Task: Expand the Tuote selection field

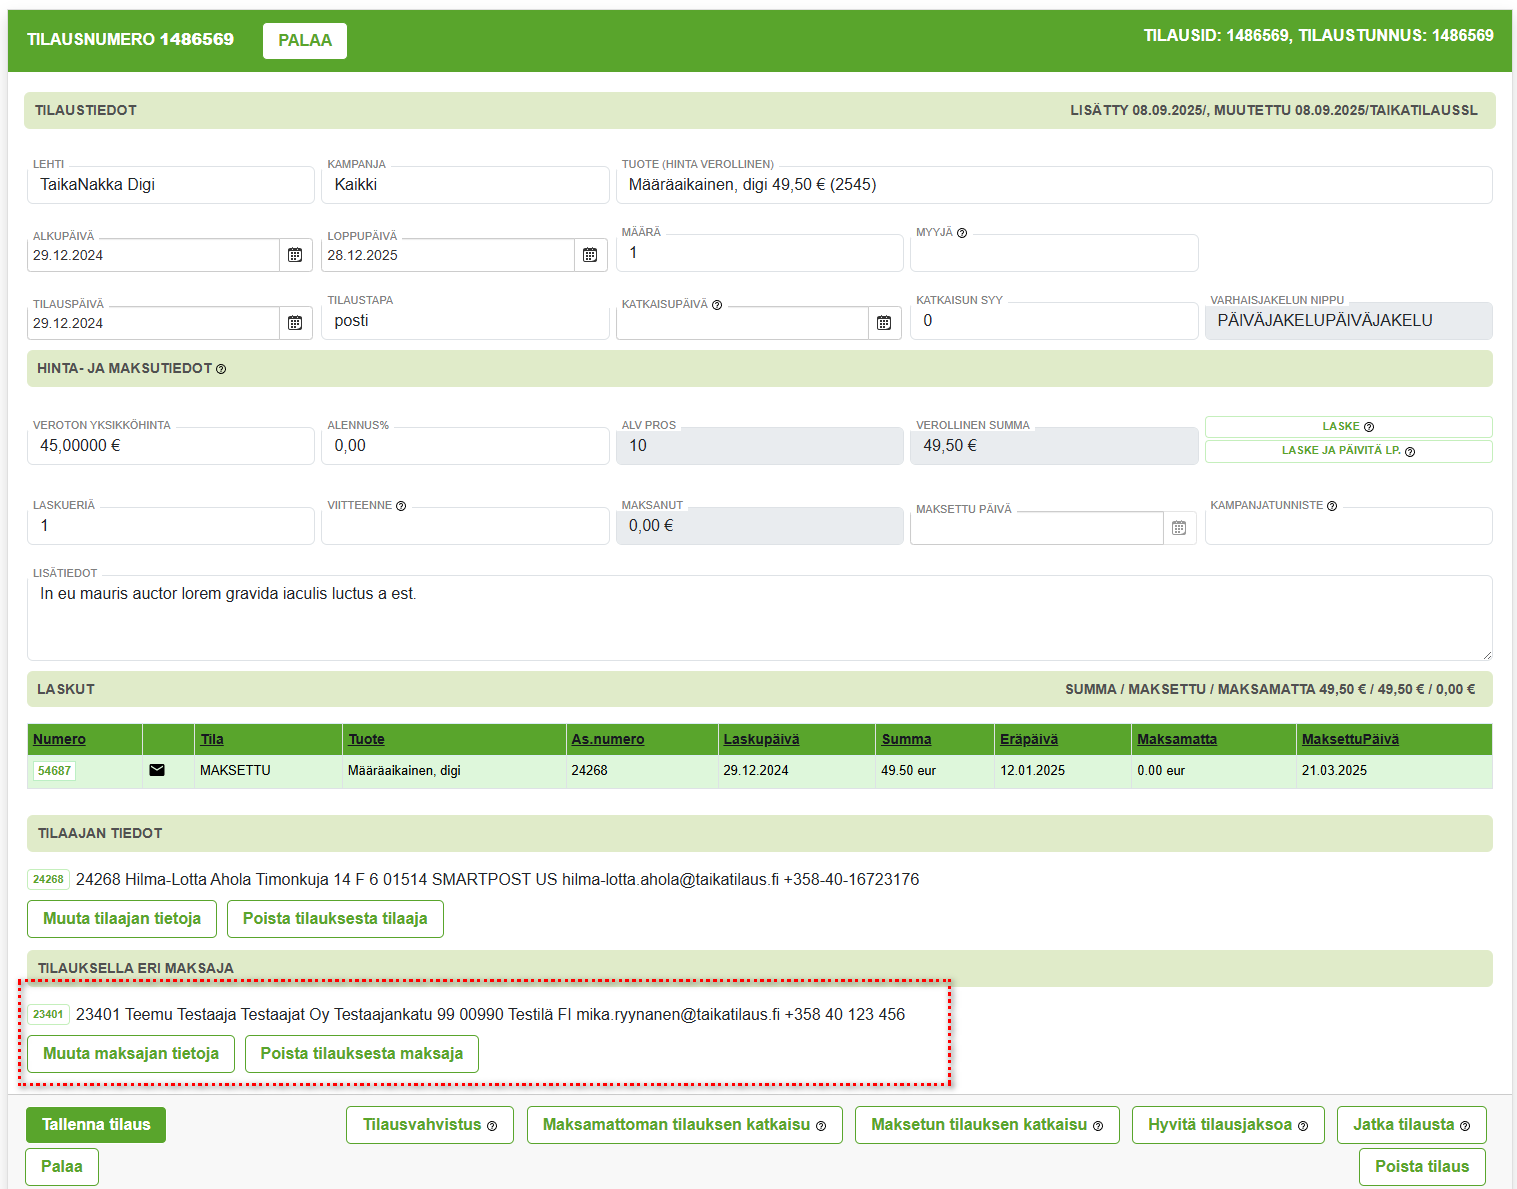Action: click(1055, 185)
